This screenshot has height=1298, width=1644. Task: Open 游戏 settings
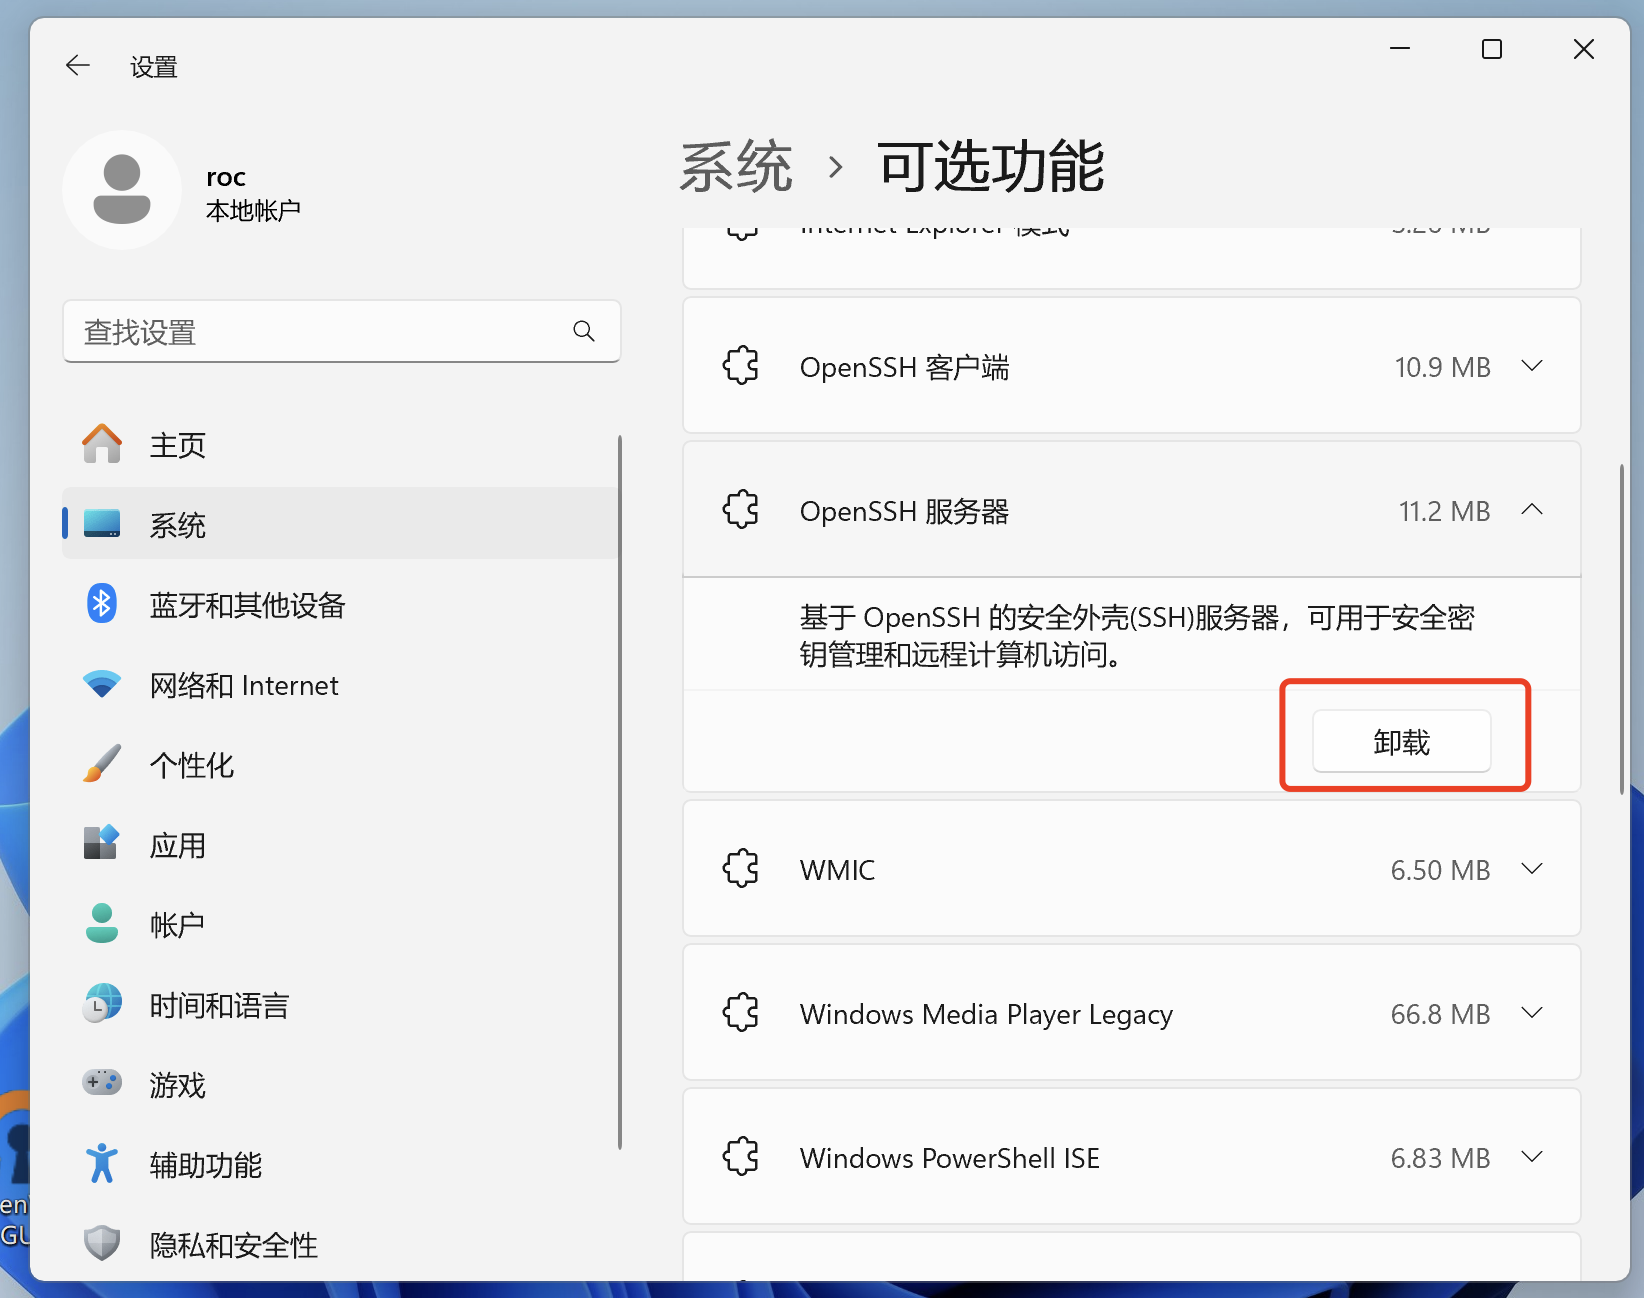pyautogui.click(x=341, y=1084)
